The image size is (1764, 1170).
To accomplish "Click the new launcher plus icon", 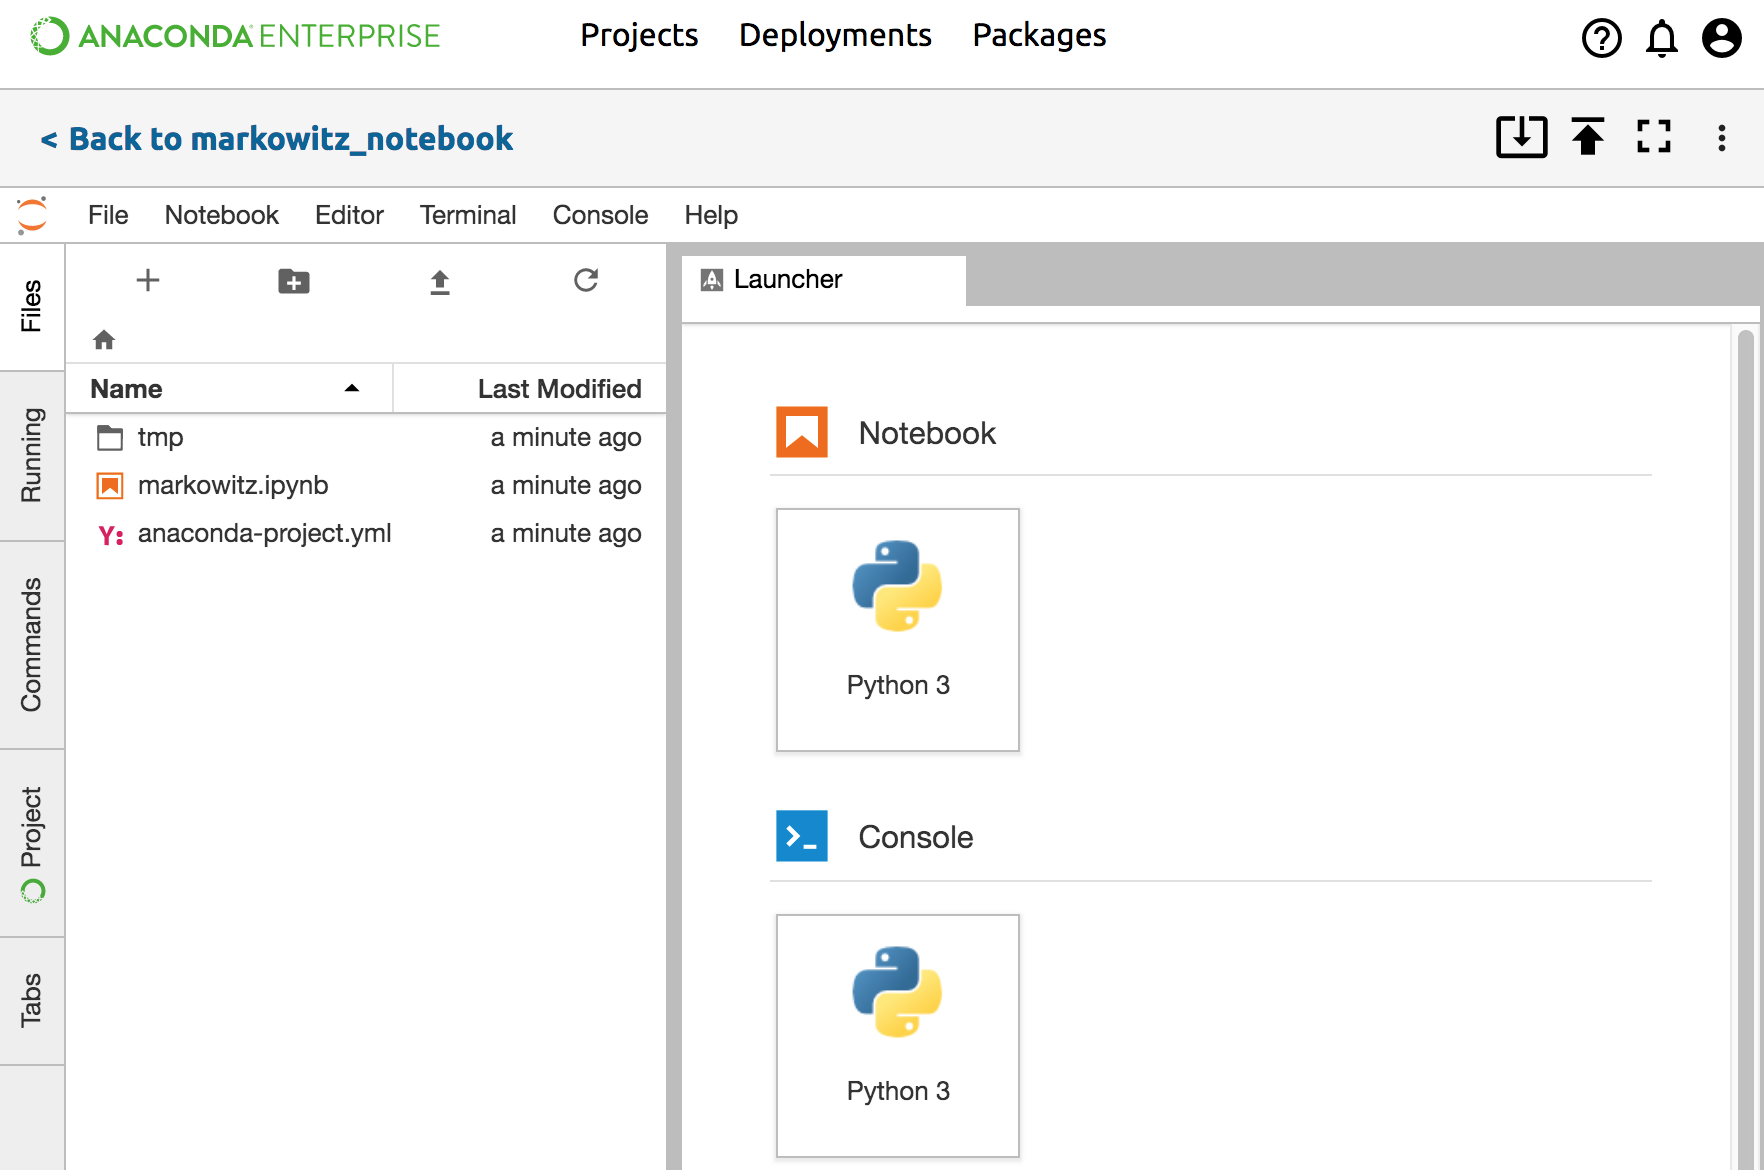I will click(148, 281).
